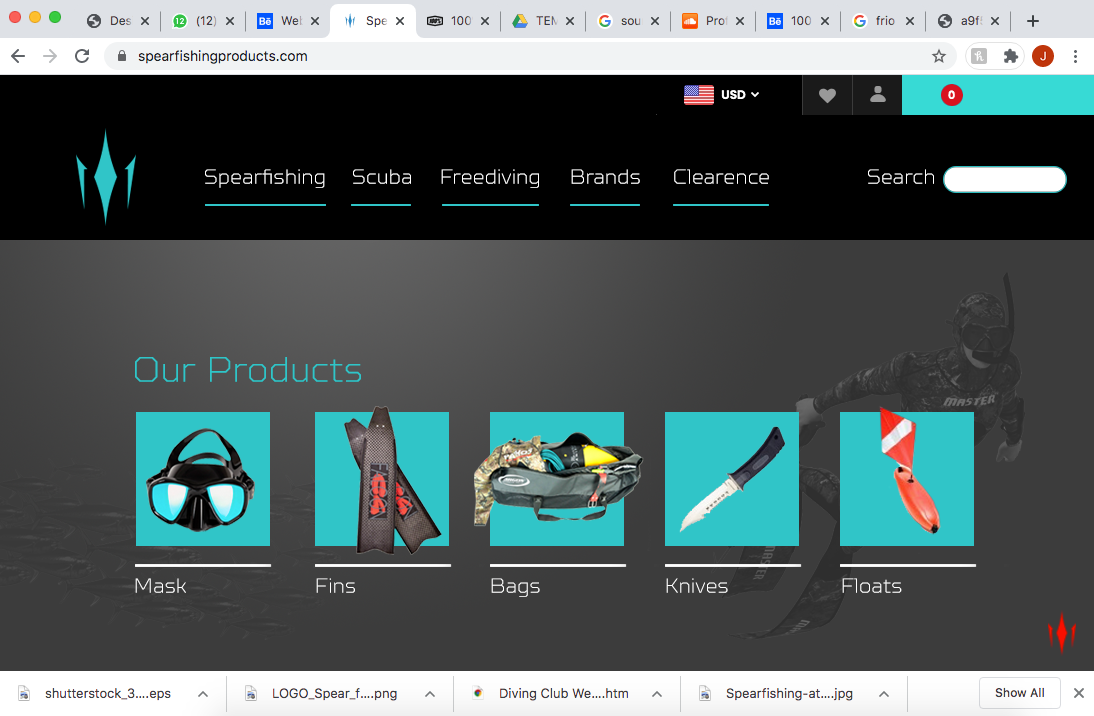The image size is (1094, 716).
Task: Click the trident site logo in header
Action: pos(106,176)
